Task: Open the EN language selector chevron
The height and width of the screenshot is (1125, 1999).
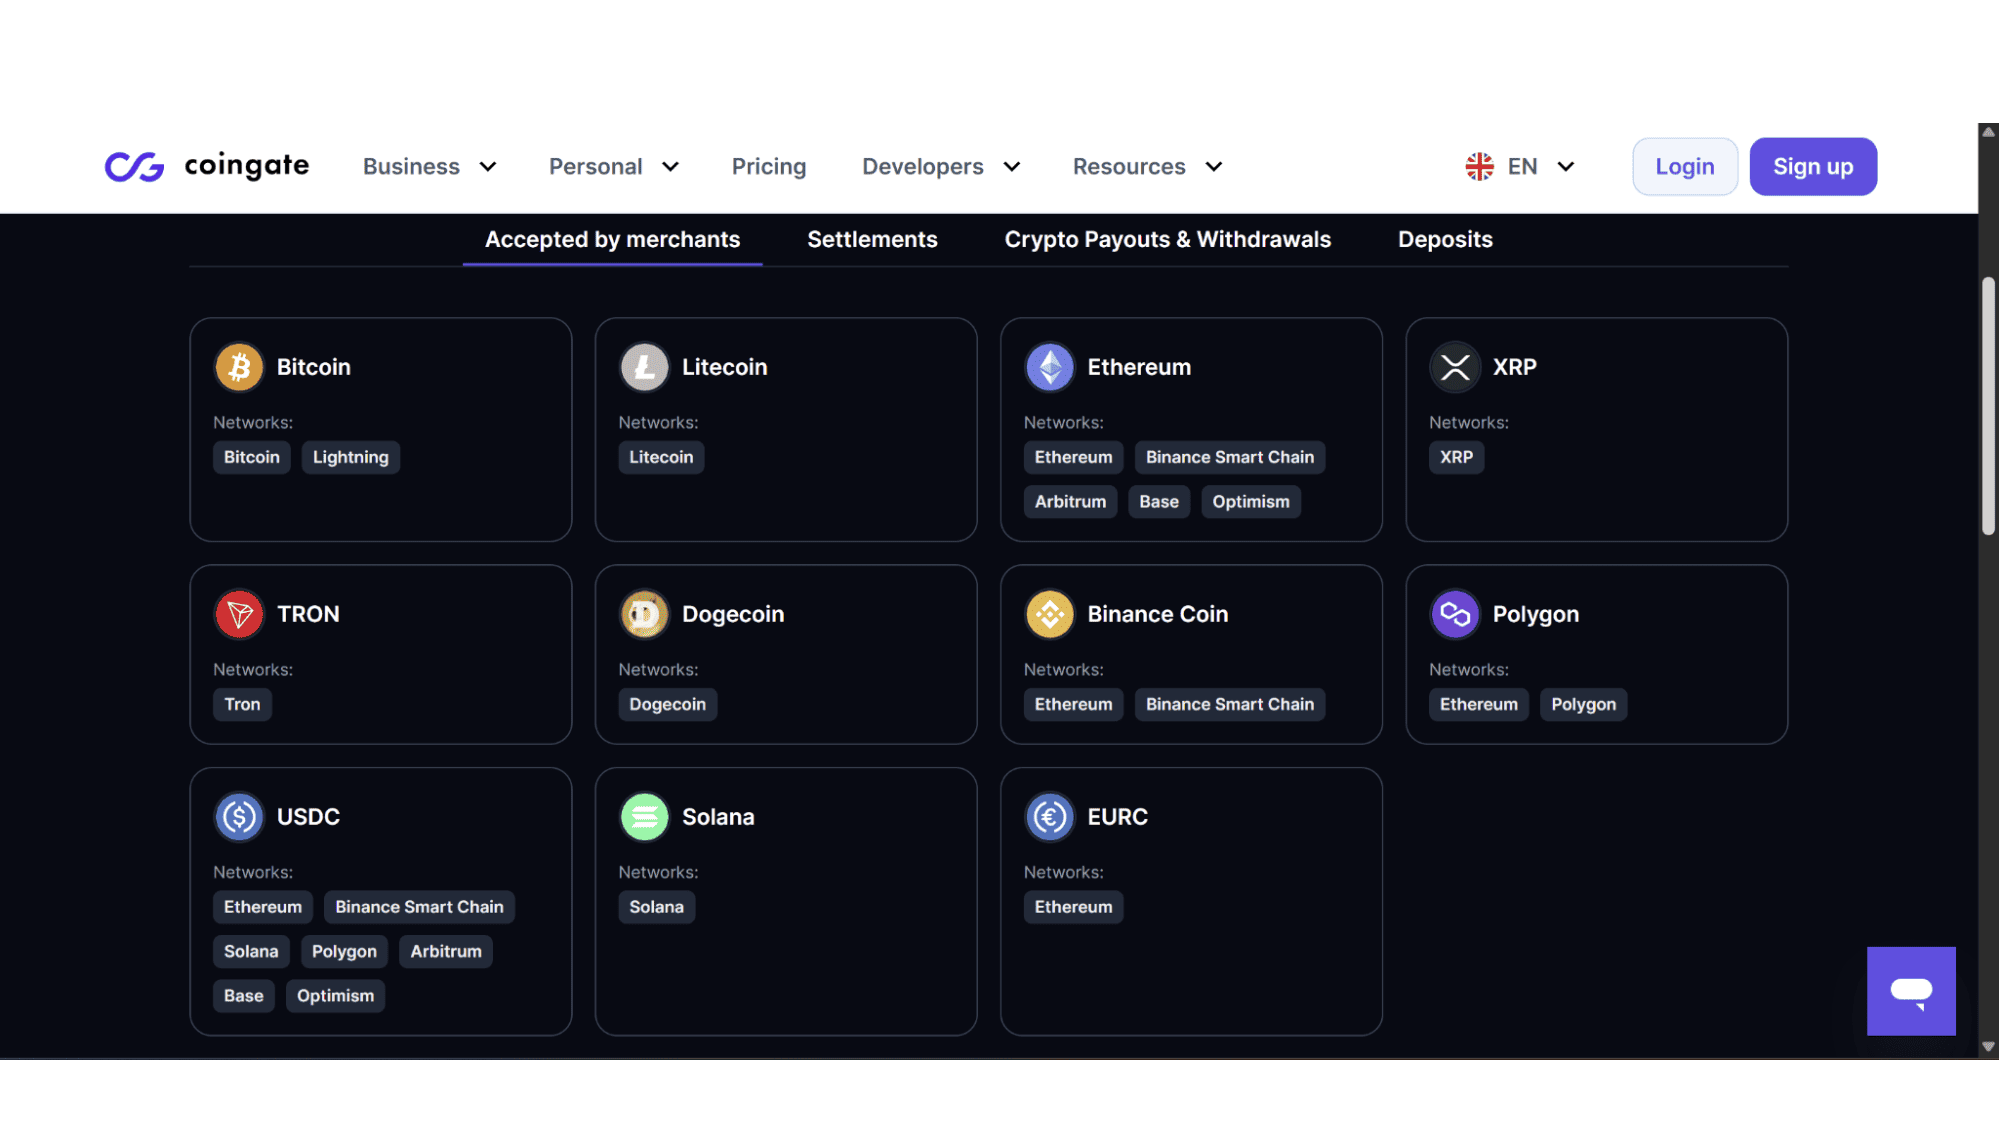Action: pyautogui.click(x=1566, y=166)
